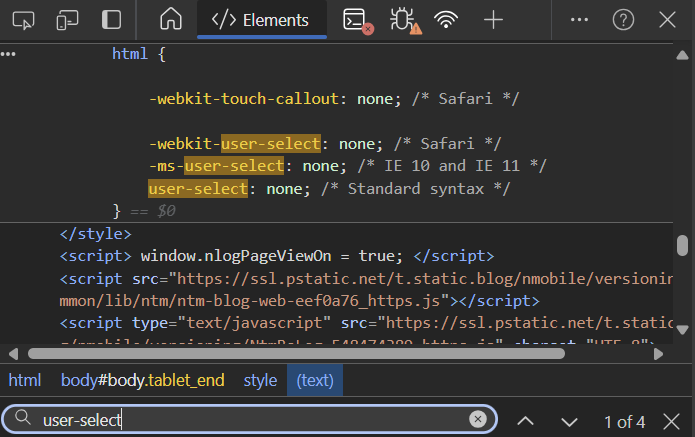
Task: Click the vertical scrollbar up arrow
Action: (682, 55)
